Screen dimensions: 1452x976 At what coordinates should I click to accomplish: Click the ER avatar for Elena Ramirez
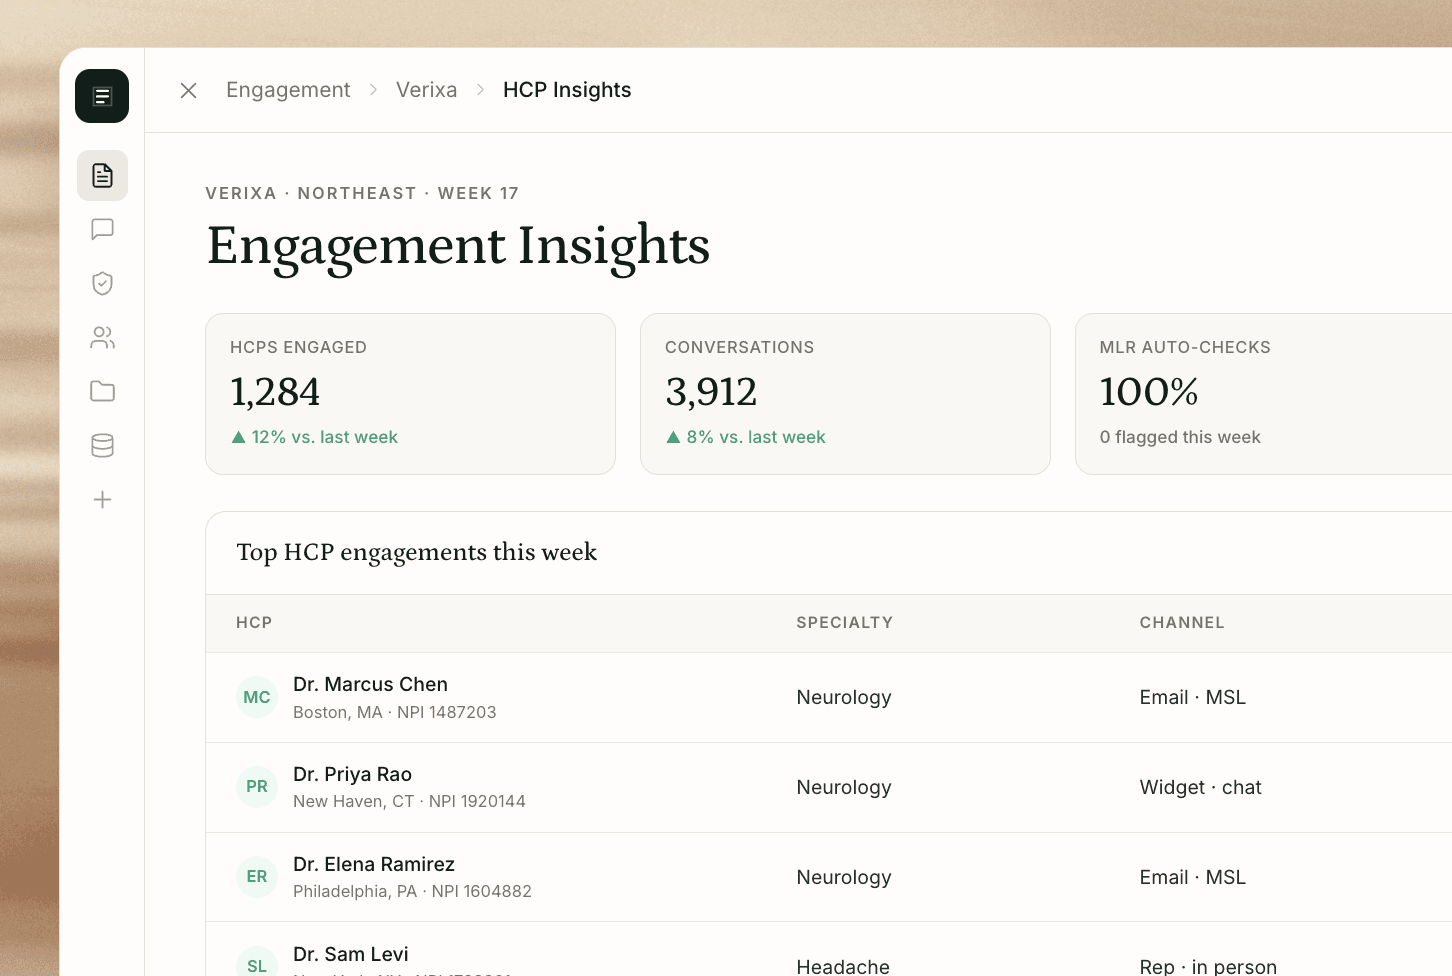point(257,877)
